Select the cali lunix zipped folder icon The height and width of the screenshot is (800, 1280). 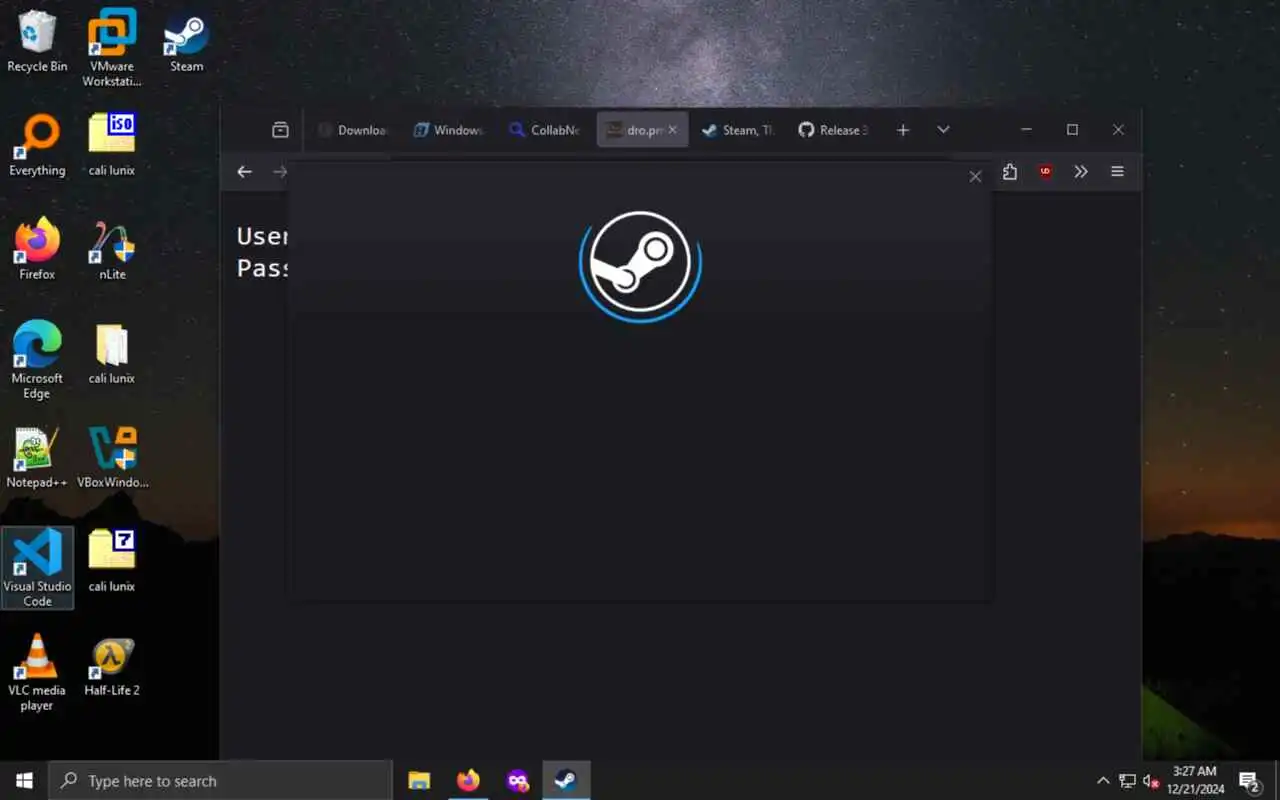coord(112,353)
